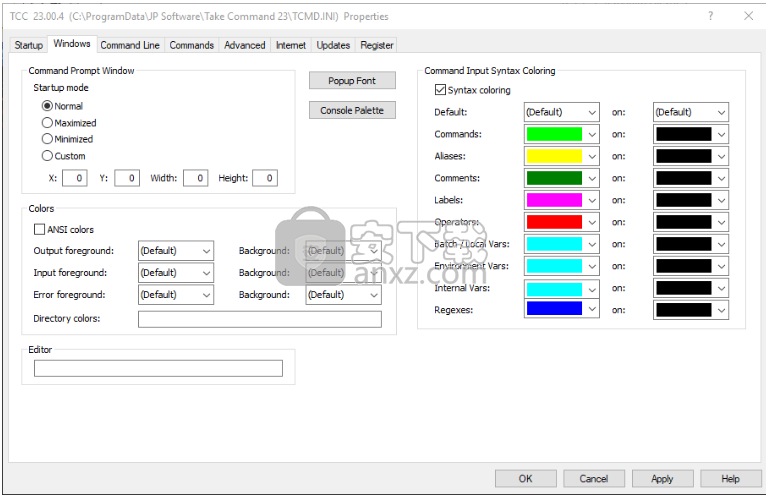Expand the Operators background color arrow
The height and width of the screenshot is (495, 766).
[722, 222]
